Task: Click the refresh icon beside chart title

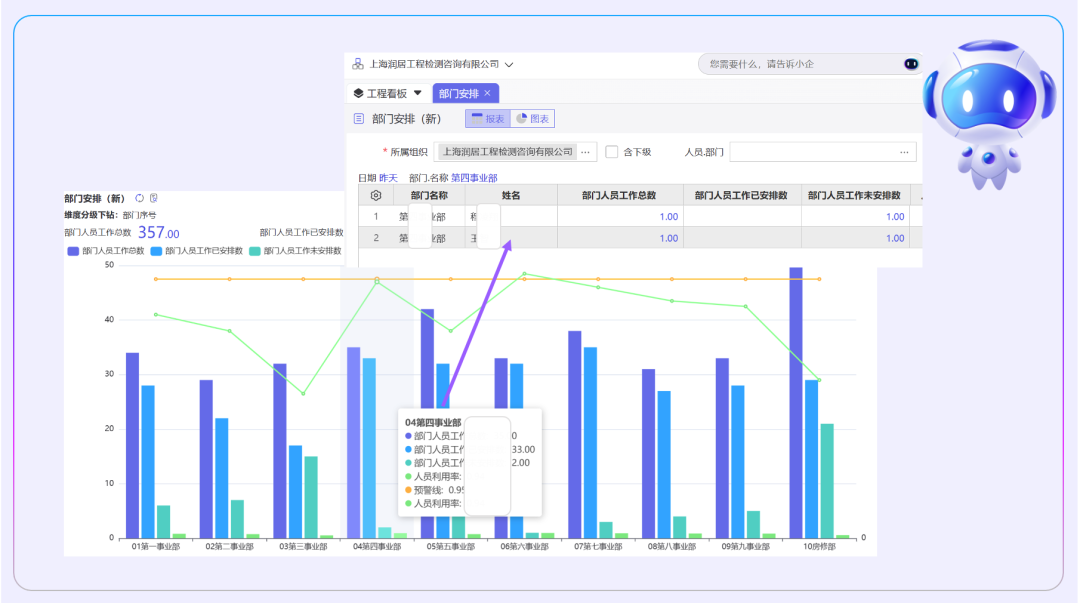Action: pos(140,198)
